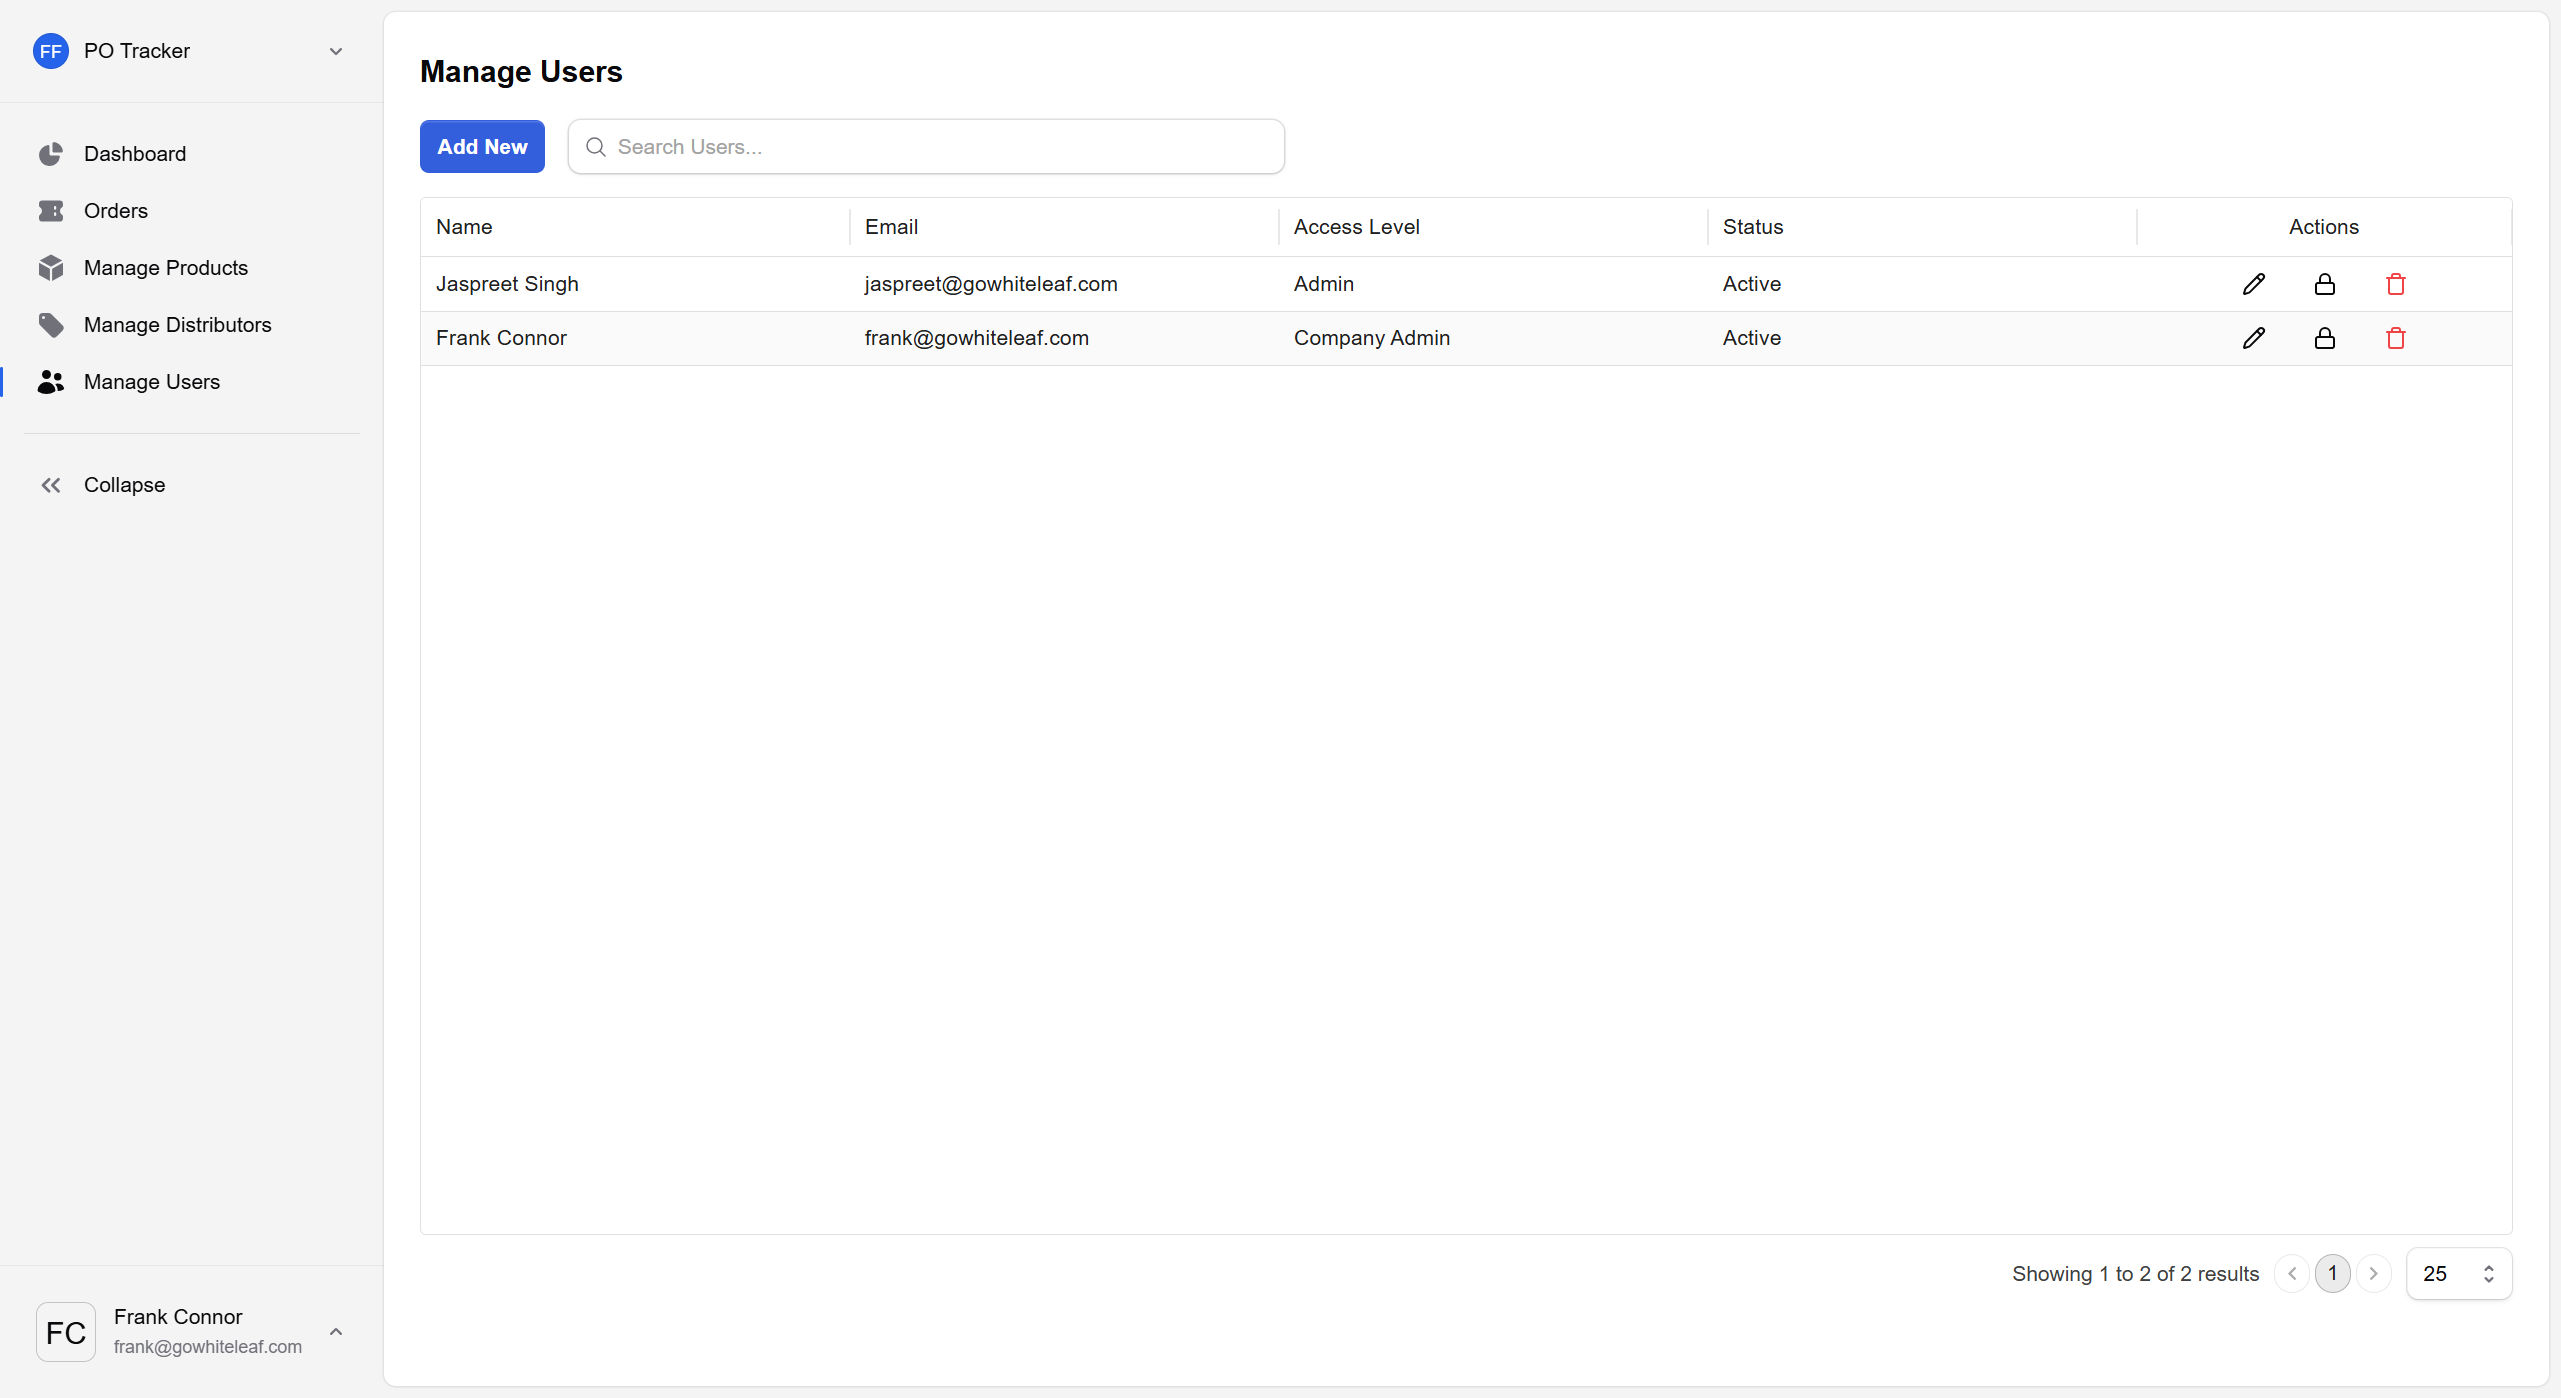Edit Frank Connor with pencil icon
Screen dimensions: 2561x1398
[2253, 338]
